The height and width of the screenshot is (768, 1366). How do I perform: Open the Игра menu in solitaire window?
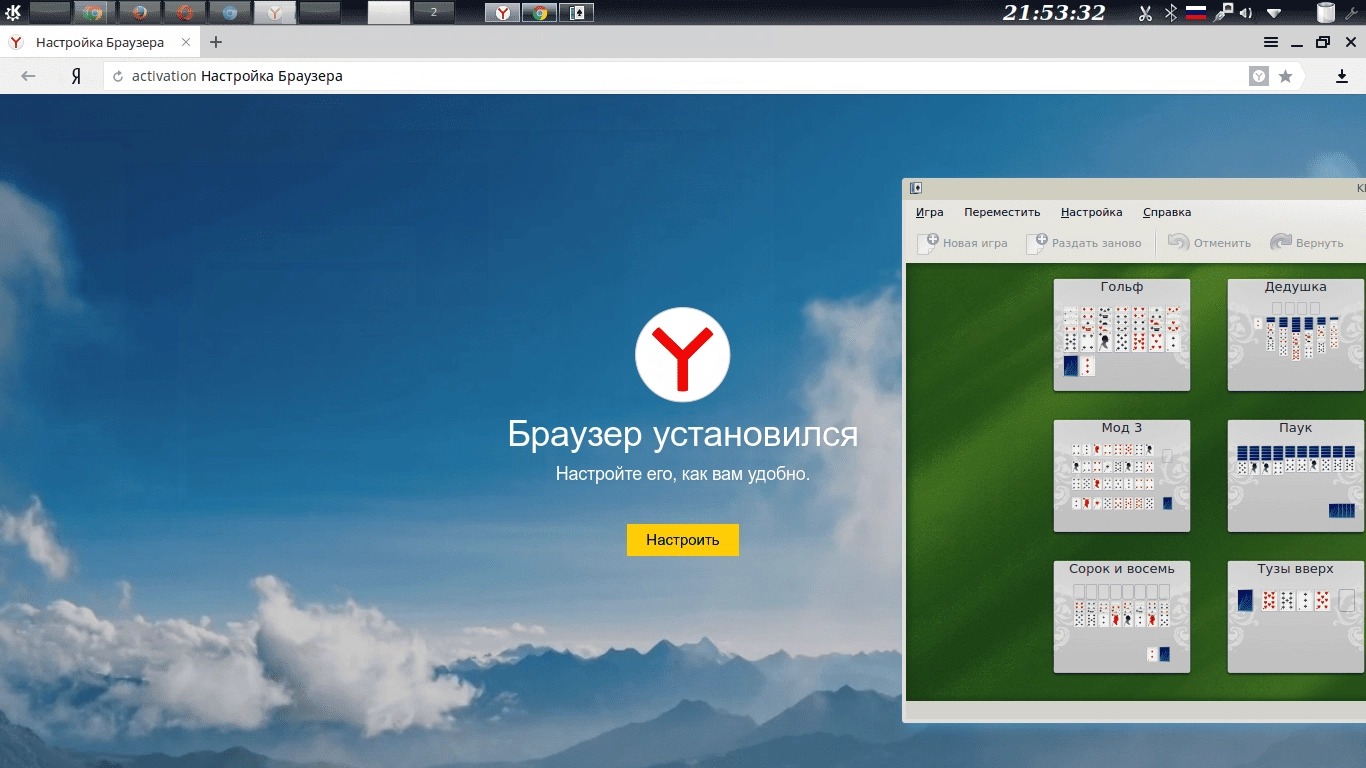pyautogui.click(x=930, y=212)
